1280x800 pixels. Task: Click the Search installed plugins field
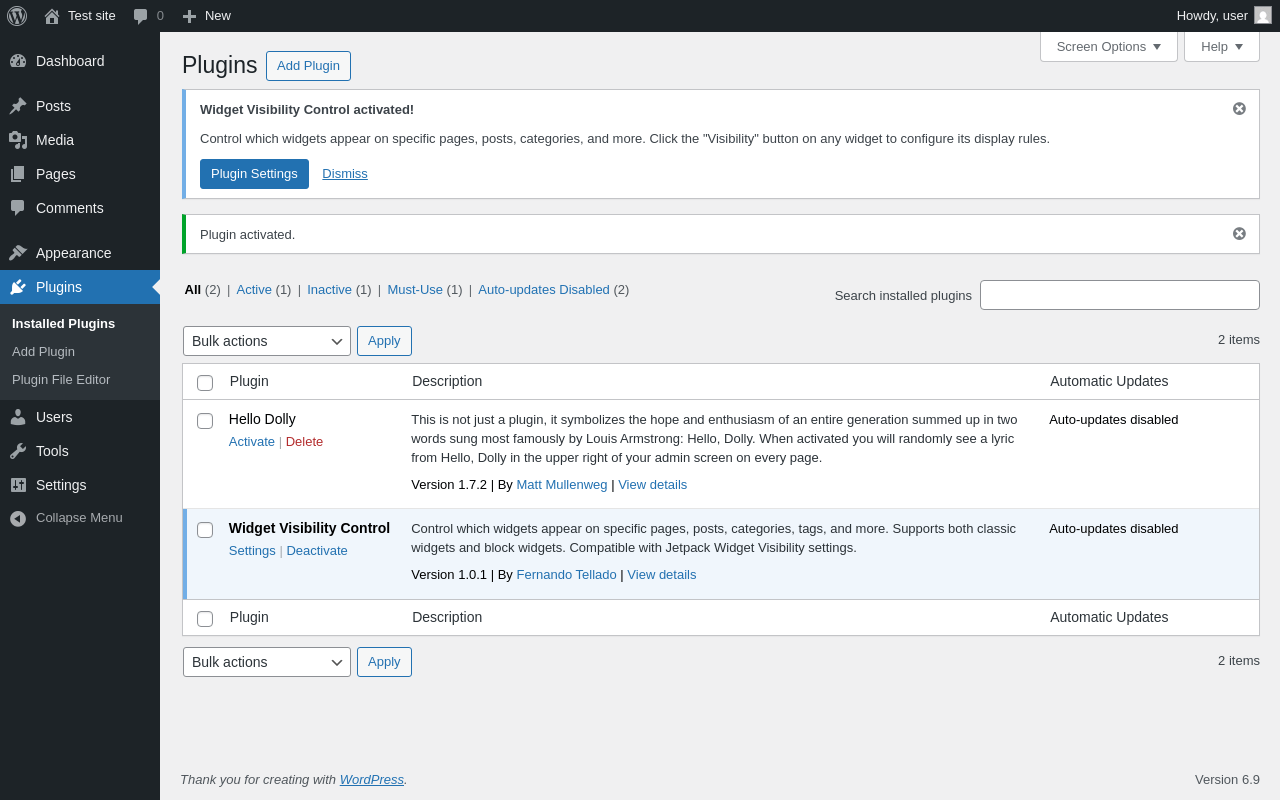(1120, 295)
